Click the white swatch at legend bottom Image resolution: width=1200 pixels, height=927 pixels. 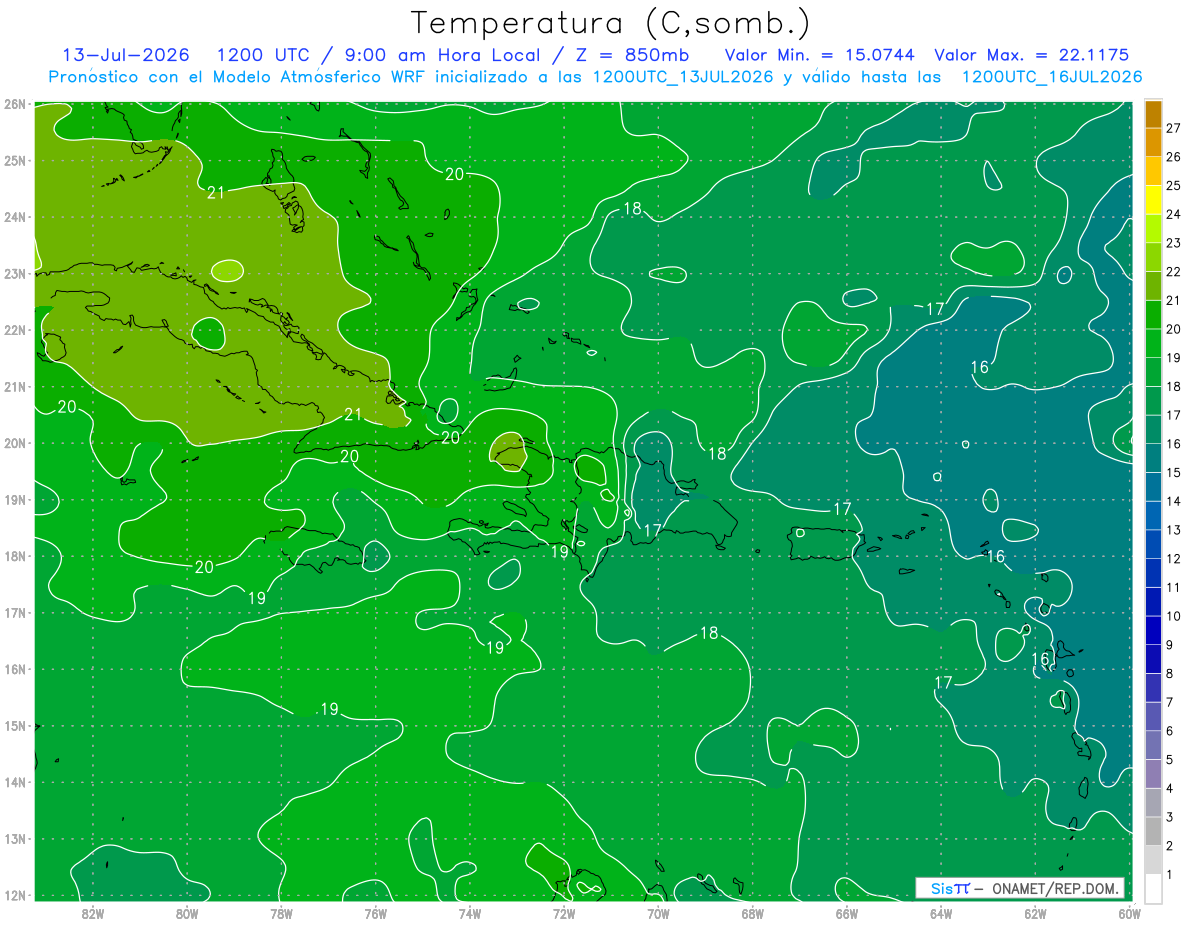click(1153, 887)
